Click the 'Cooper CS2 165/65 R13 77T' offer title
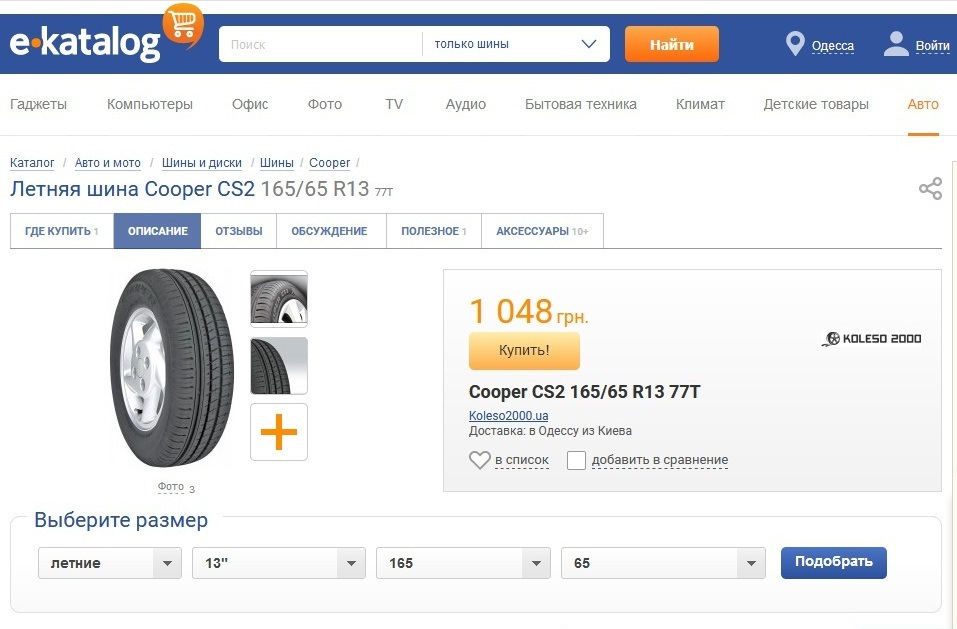 click(585, 392)
